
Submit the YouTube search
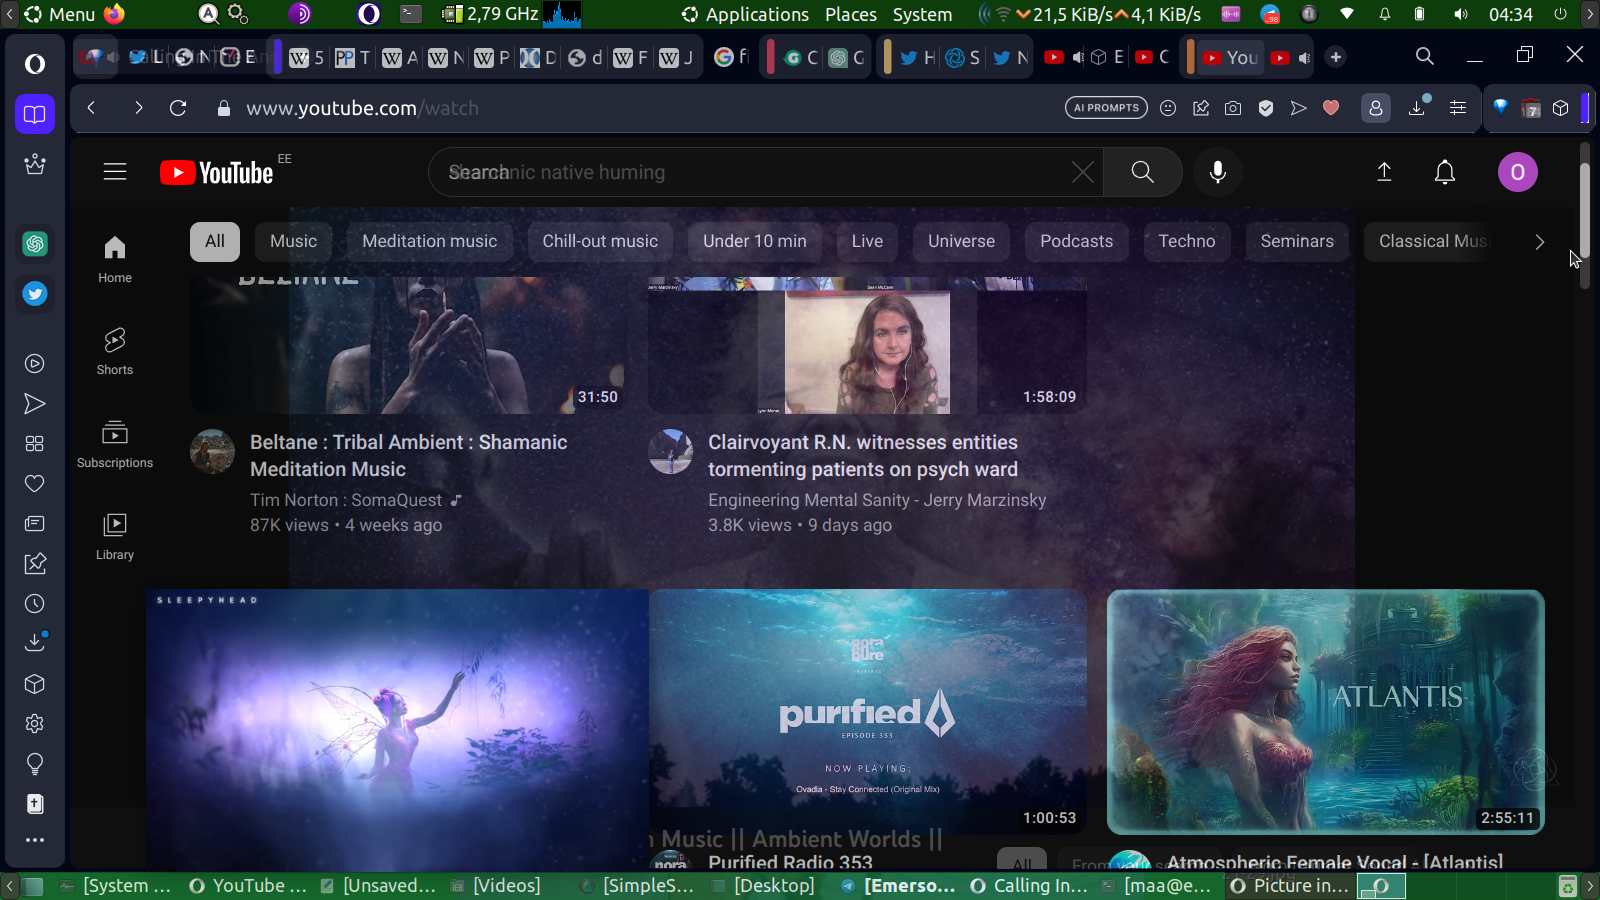pyautogui.click(x=1143, y=172)
